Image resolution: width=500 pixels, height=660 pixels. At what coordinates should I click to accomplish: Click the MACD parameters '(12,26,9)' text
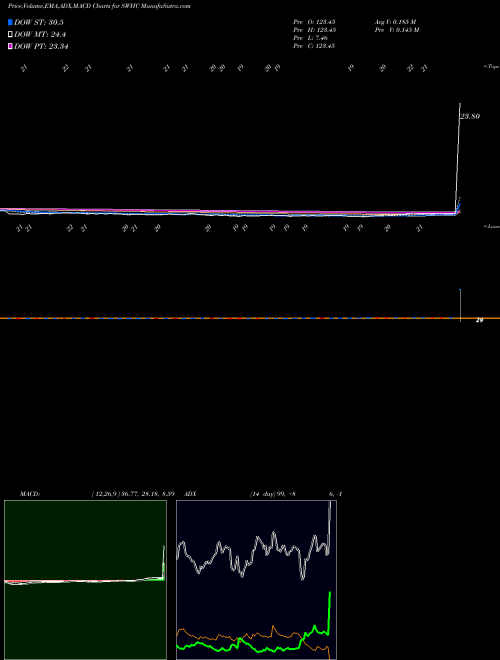click(106, 494)
